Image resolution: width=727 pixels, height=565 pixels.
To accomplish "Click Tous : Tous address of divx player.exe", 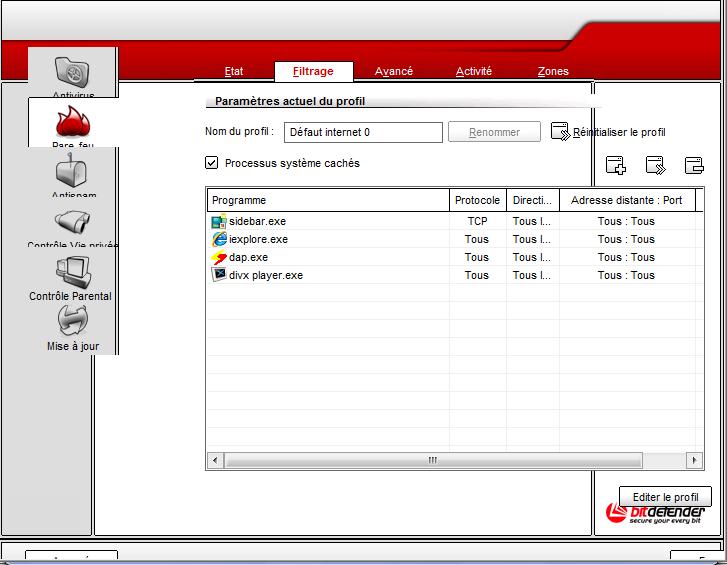I will point(626,275).
